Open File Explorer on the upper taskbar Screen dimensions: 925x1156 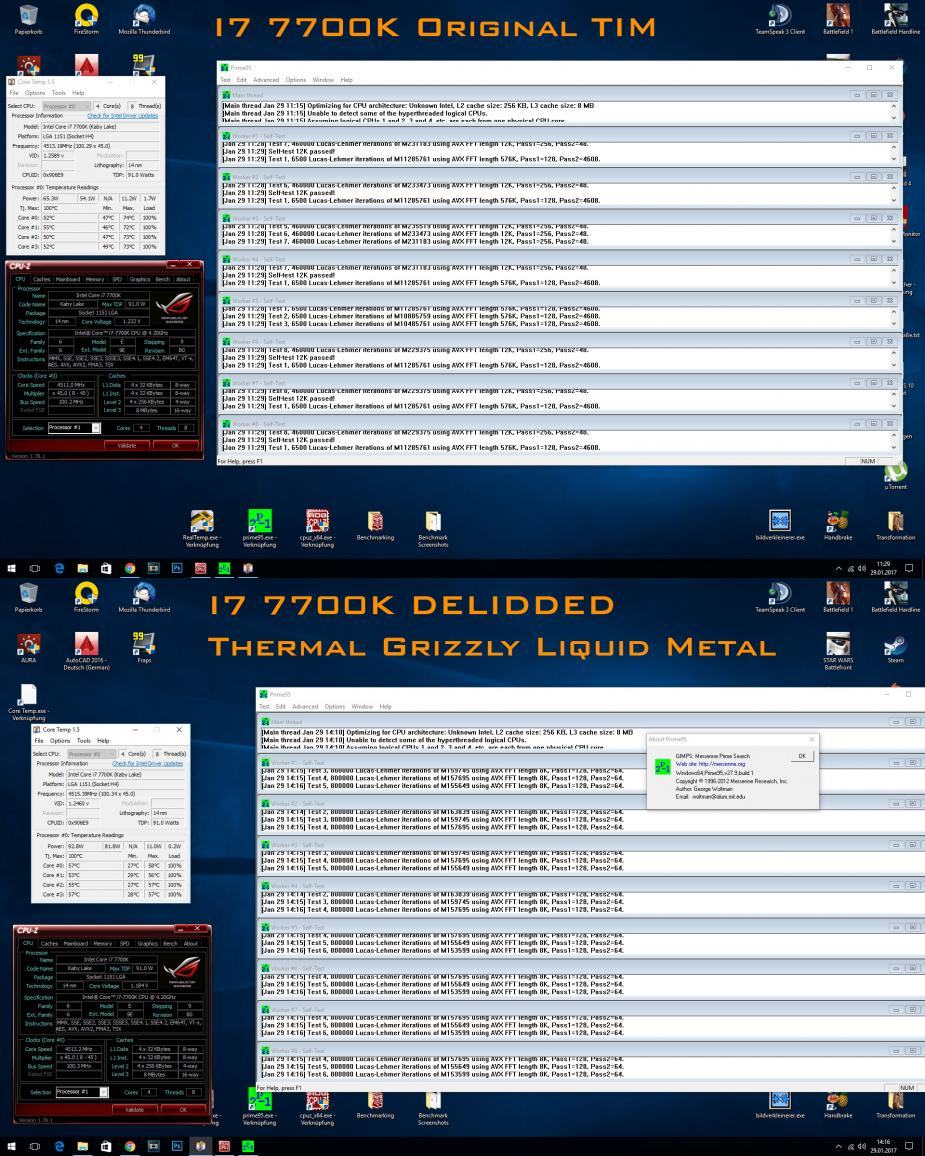pyautogui.click(x=83, y=568)
